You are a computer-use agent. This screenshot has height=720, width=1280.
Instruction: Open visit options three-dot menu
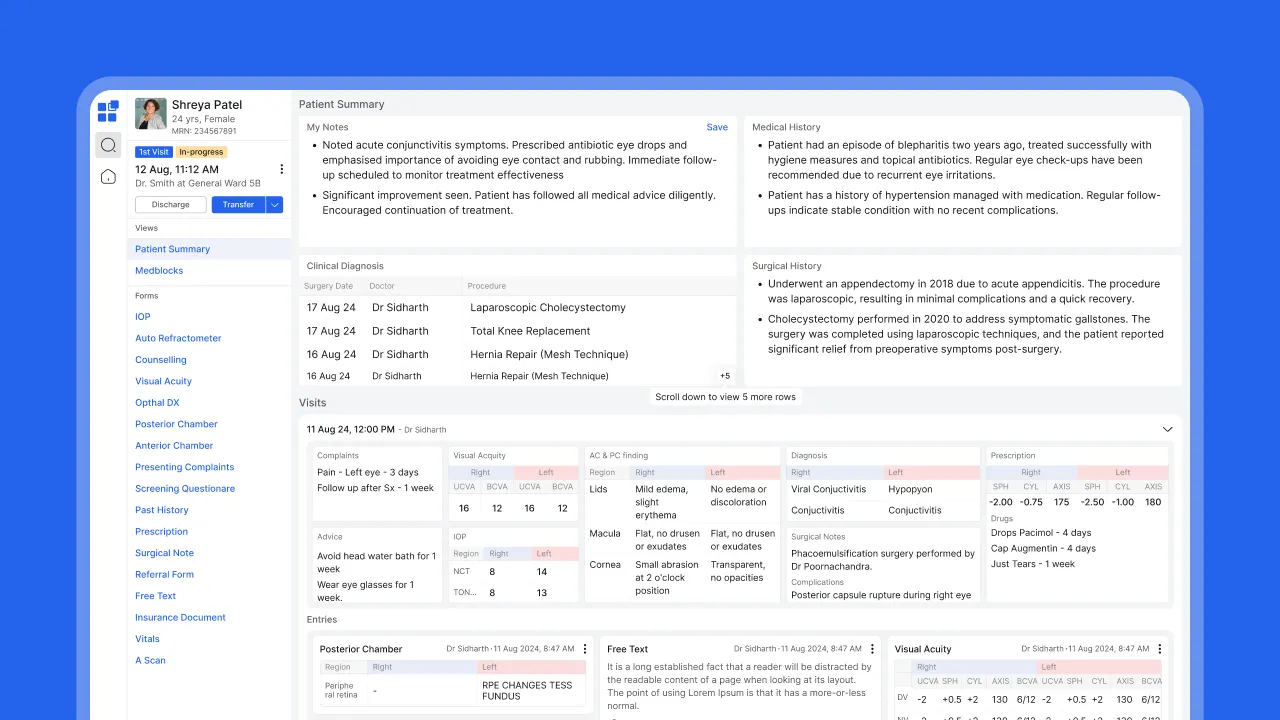(281, 170)
